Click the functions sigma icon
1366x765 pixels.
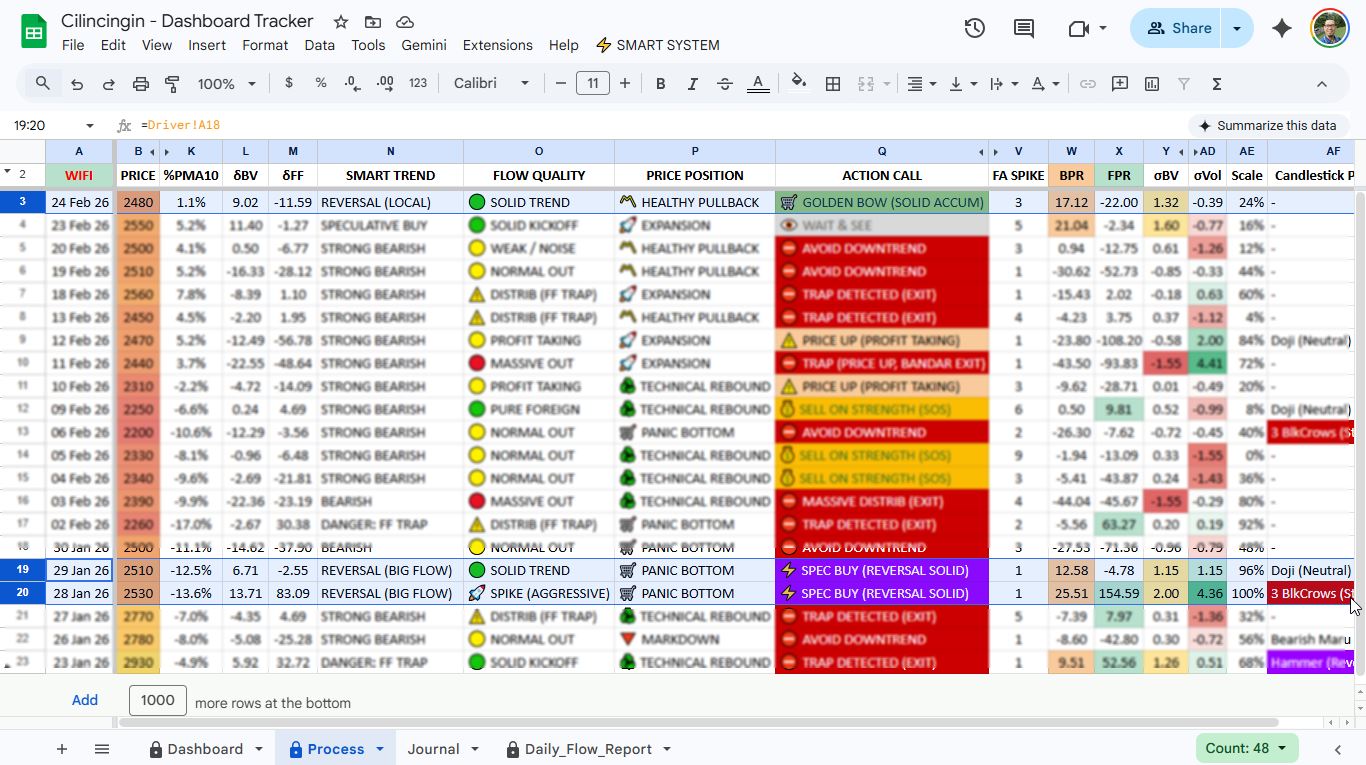pyautogui.click(x=1216, y=84)
